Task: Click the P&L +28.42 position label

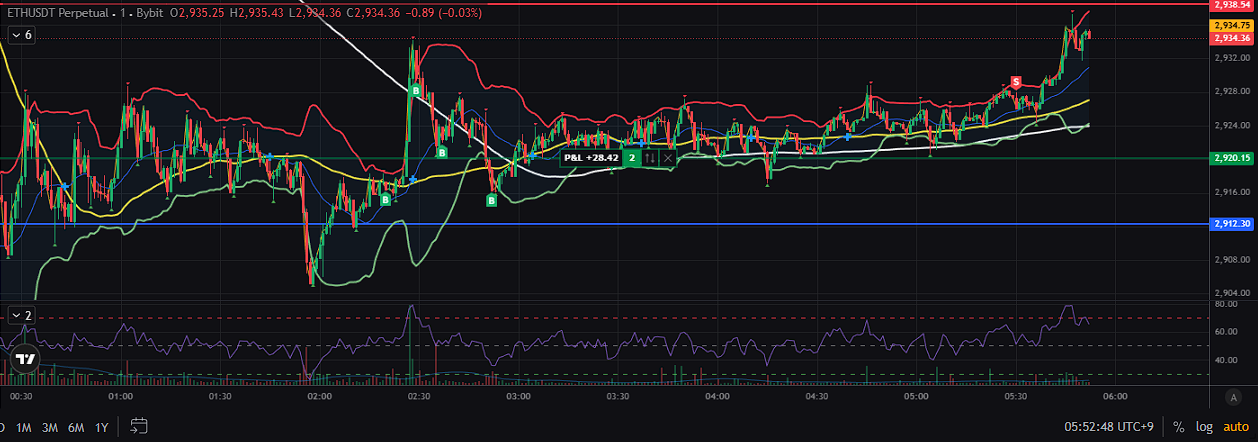Action: (x=590, y=158)
